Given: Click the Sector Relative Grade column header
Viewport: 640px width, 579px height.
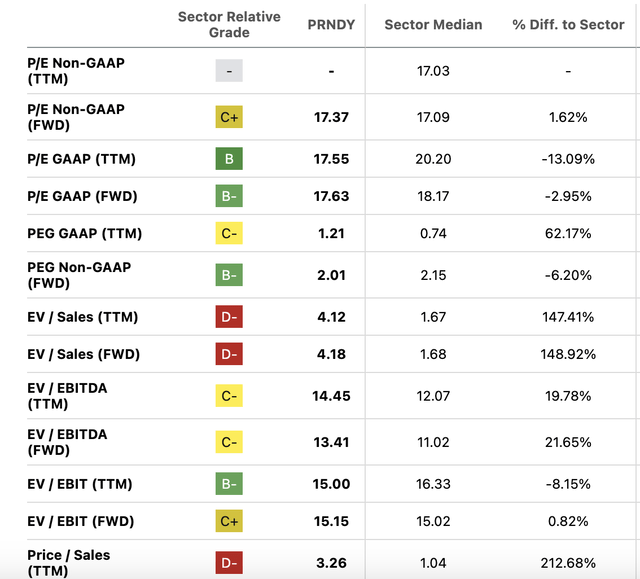Looking at the screenshot, I should click(x=229, y=25).
